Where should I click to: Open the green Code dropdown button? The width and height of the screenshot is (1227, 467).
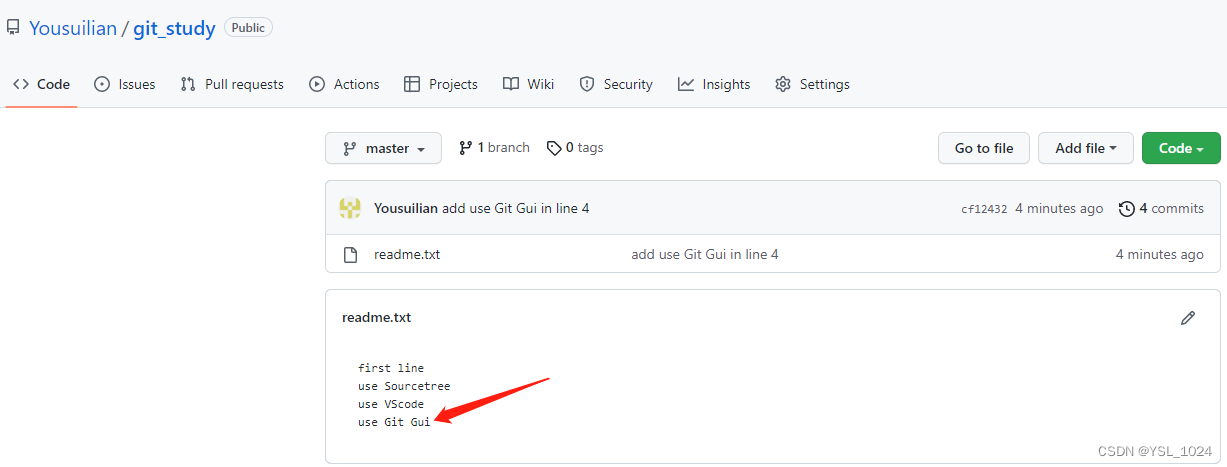(1181, 148)
